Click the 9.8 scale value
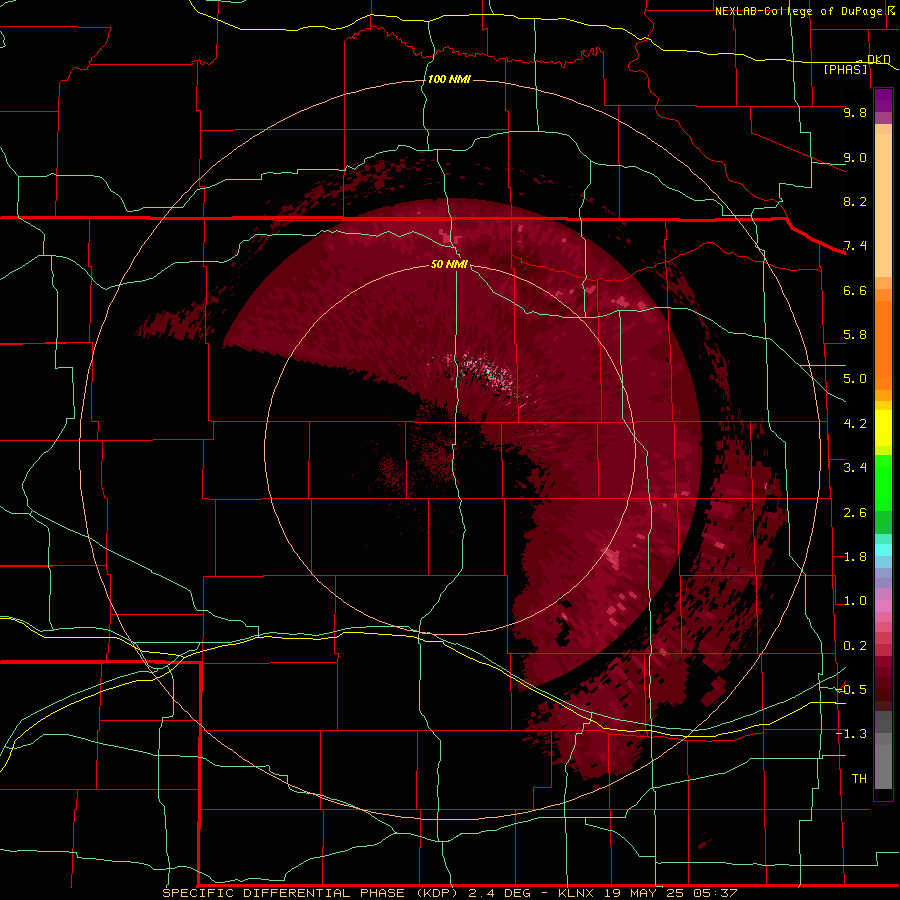This screenshot has width=900, height=900. (855, 112)
